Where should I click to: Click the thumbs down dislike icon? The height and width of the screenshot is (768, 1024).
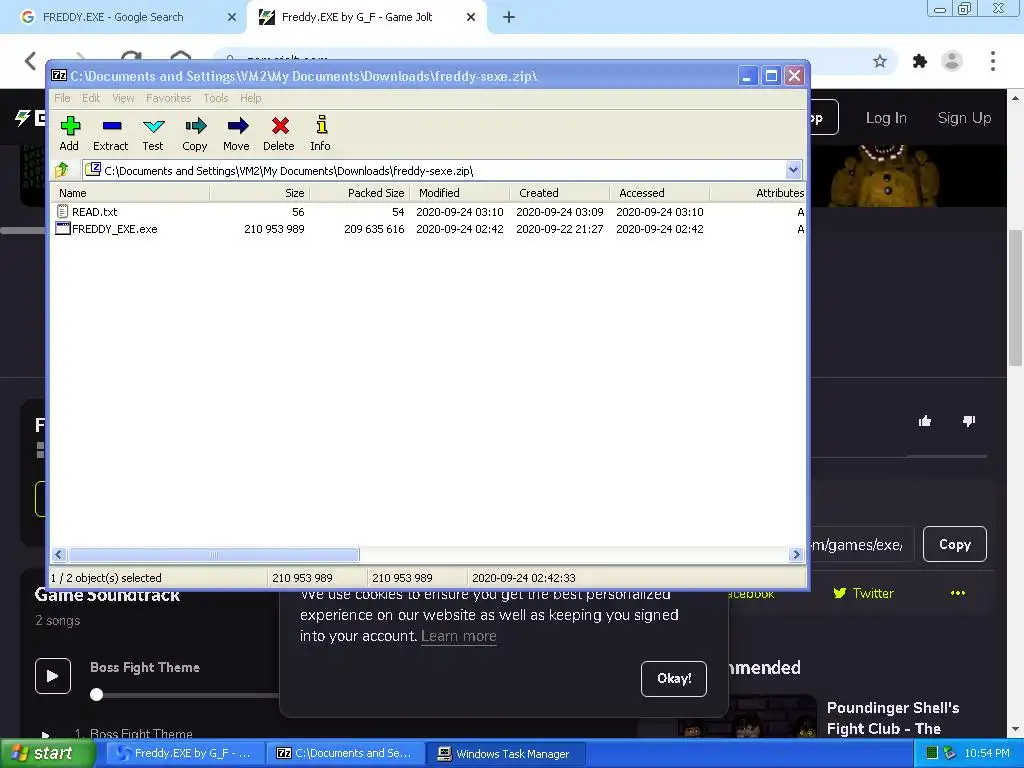point(969,421)
